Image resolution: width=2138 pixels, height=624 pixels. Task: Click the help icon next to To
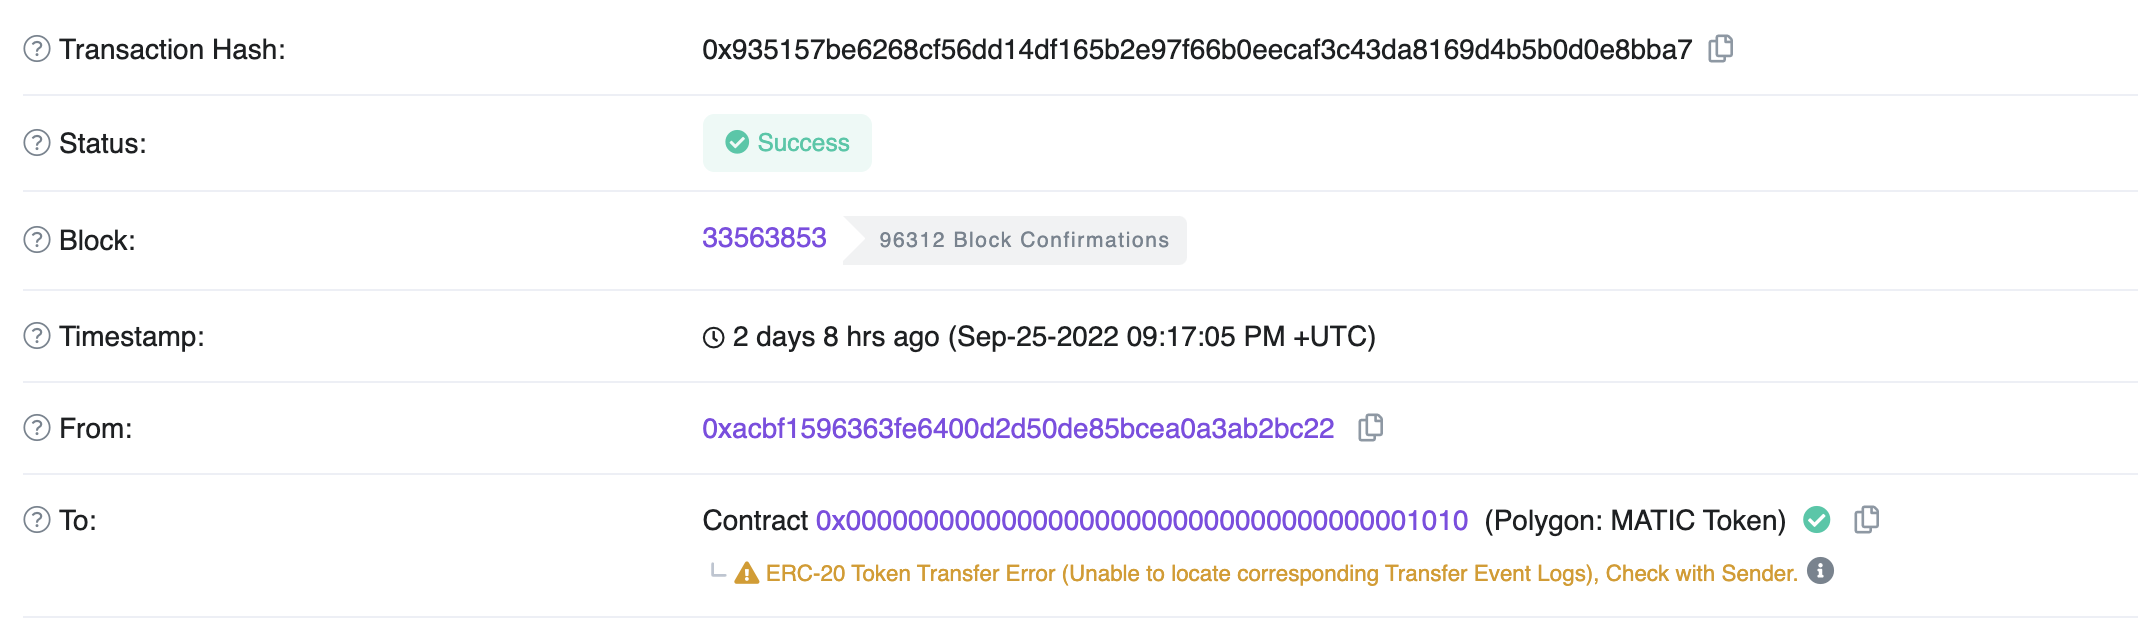click(x=35, y=520)
